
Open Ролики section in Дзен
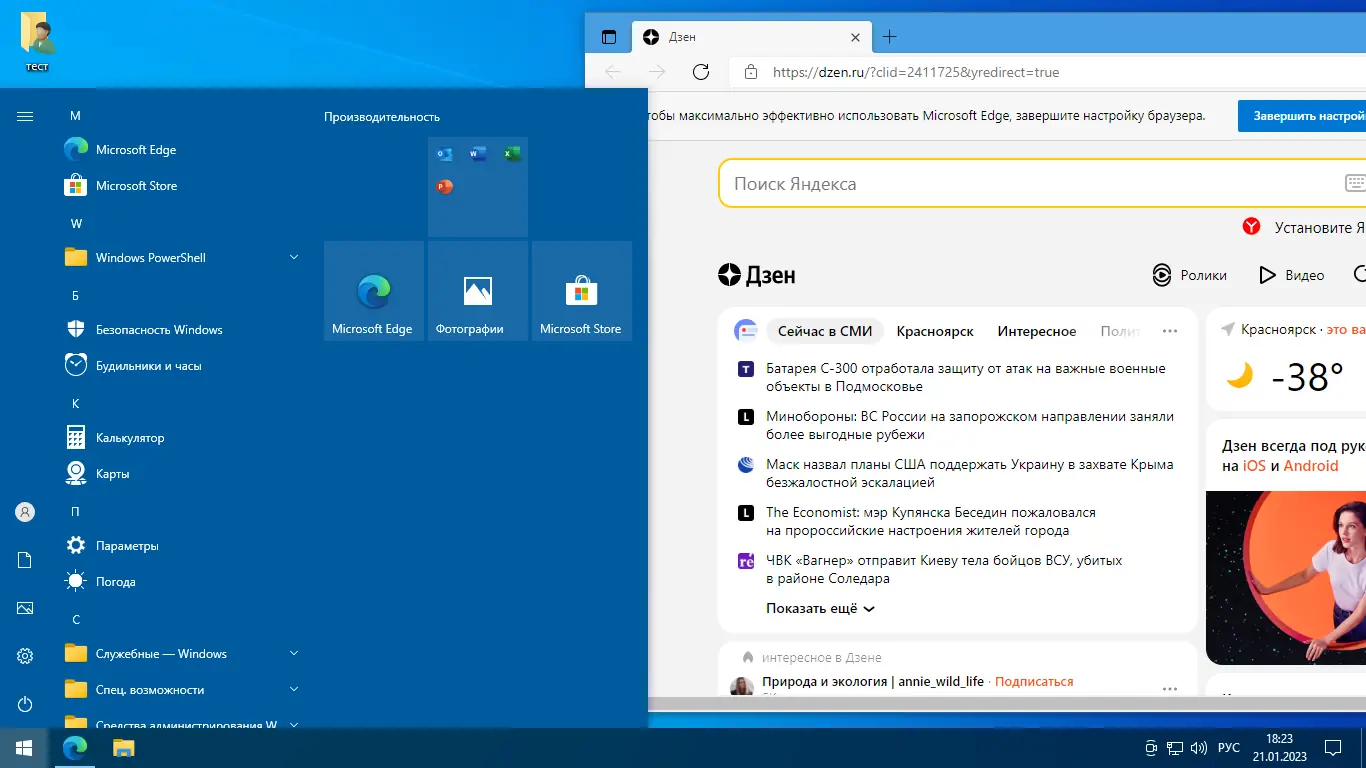point(1190,275)
